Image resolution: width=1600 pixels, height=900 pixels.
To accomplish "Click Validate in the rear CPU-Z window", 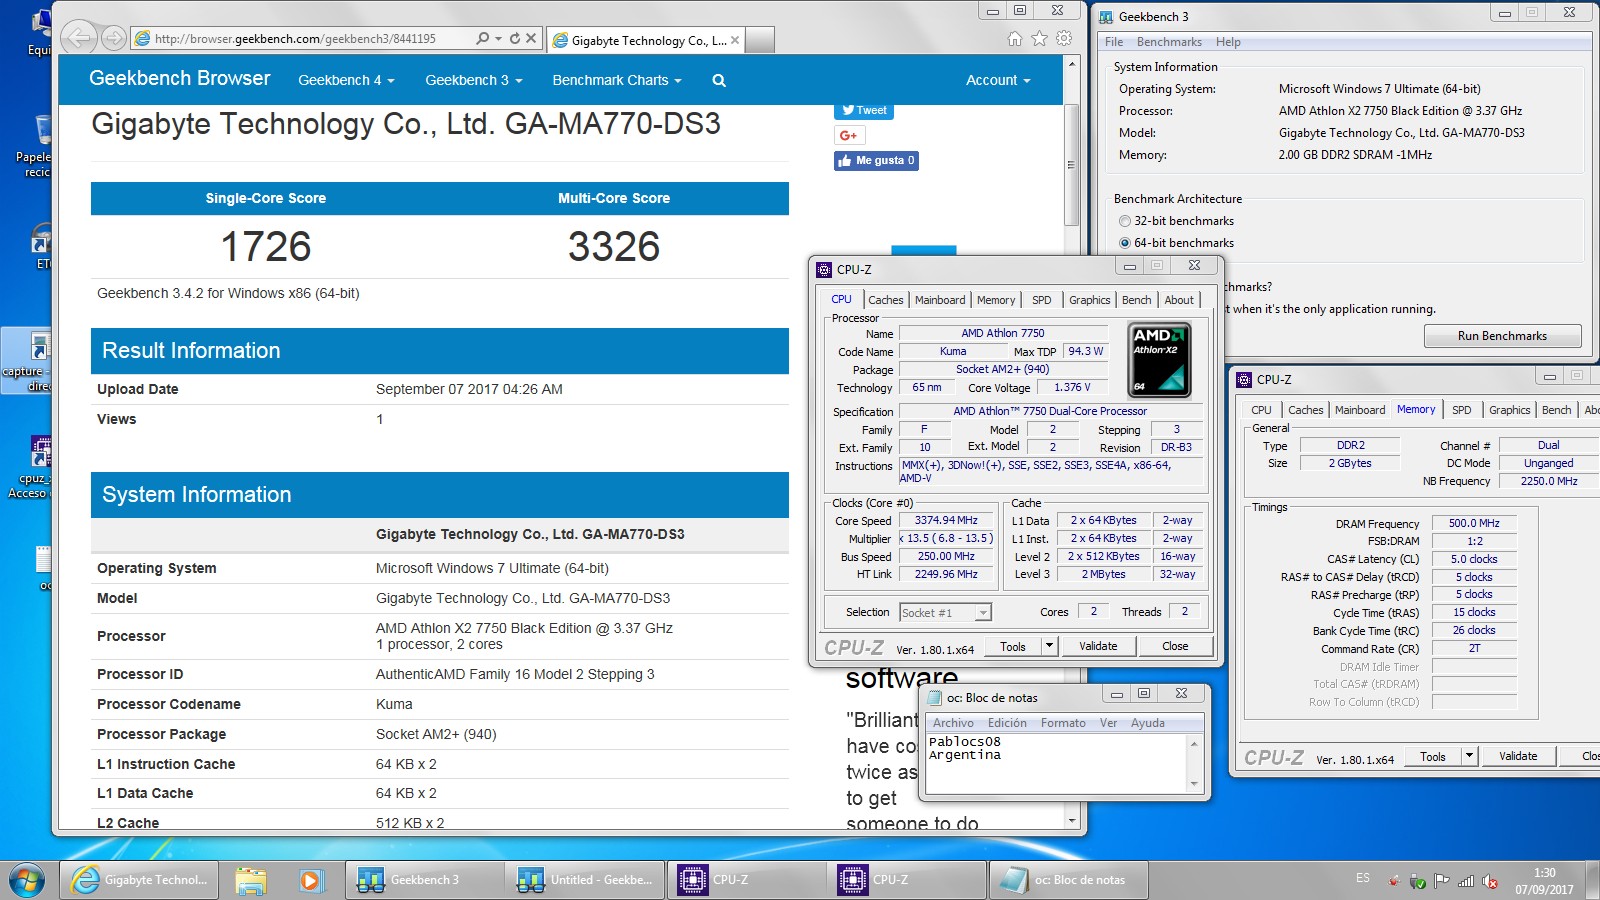I will (x=1518, y=756).
